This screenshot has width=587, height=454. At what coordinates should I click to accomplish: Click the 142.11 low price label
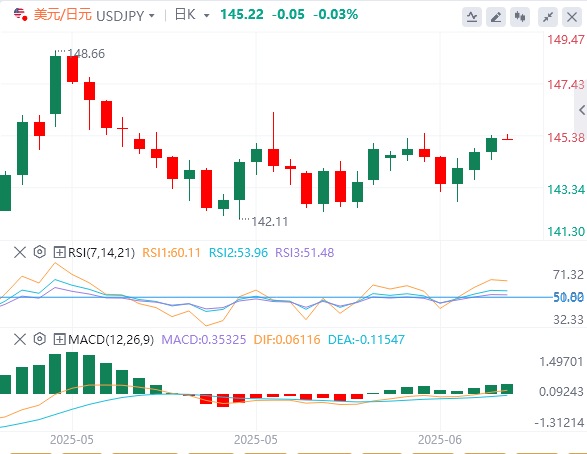(x=270, y=222)
